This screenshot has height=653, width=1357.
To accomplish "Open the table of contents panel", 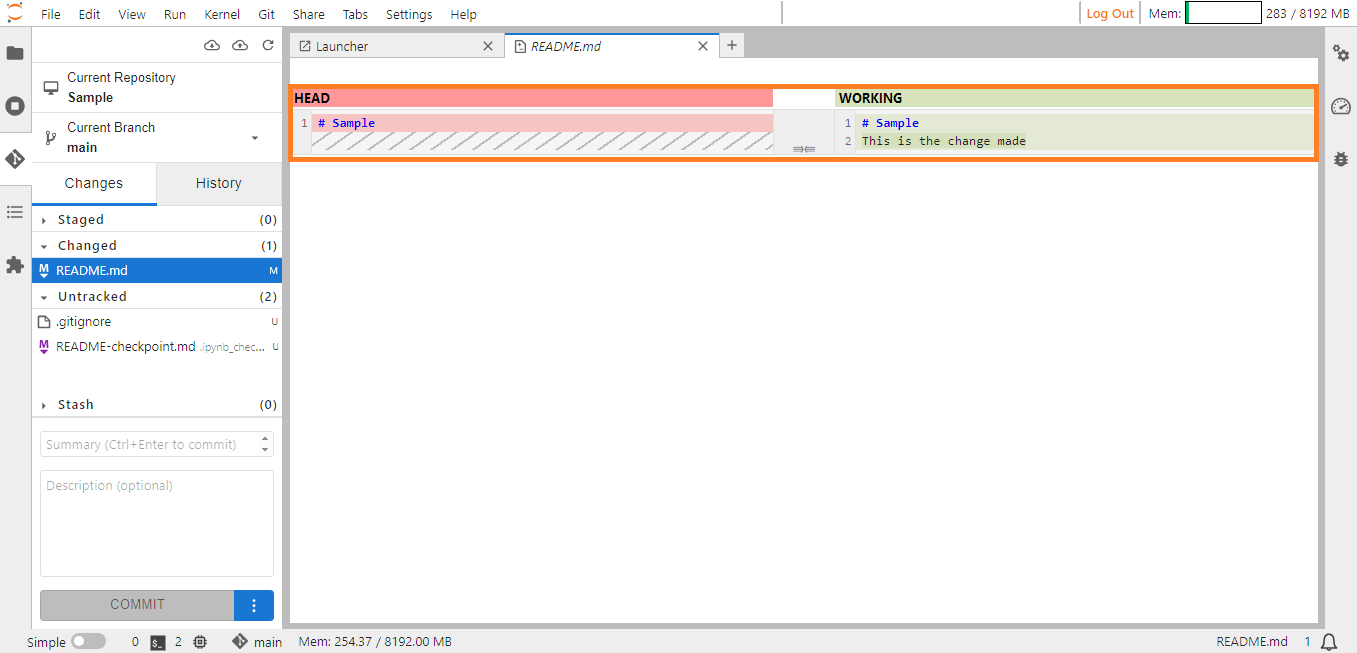I will pos(15,212).
